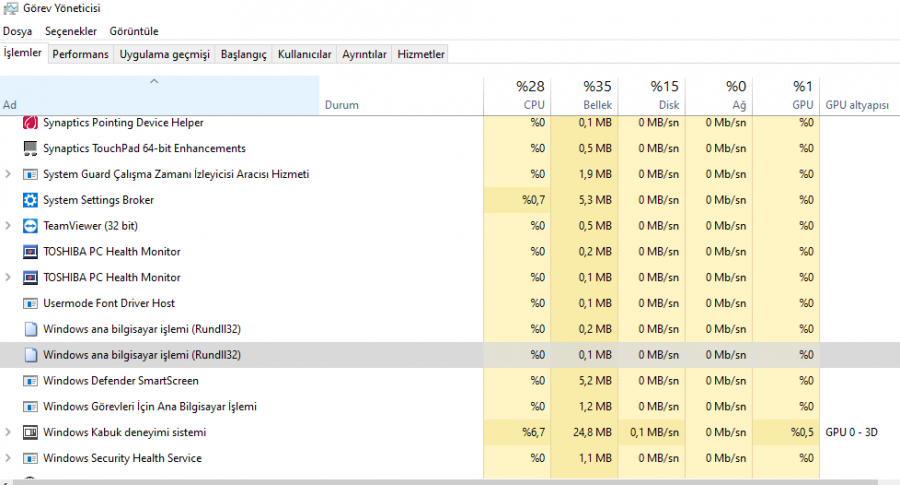The height and width of the screenshot is (485, 900).
Task: Click the Rundll32 icon in the 0,2 MB row
Action: coord(30,329)
